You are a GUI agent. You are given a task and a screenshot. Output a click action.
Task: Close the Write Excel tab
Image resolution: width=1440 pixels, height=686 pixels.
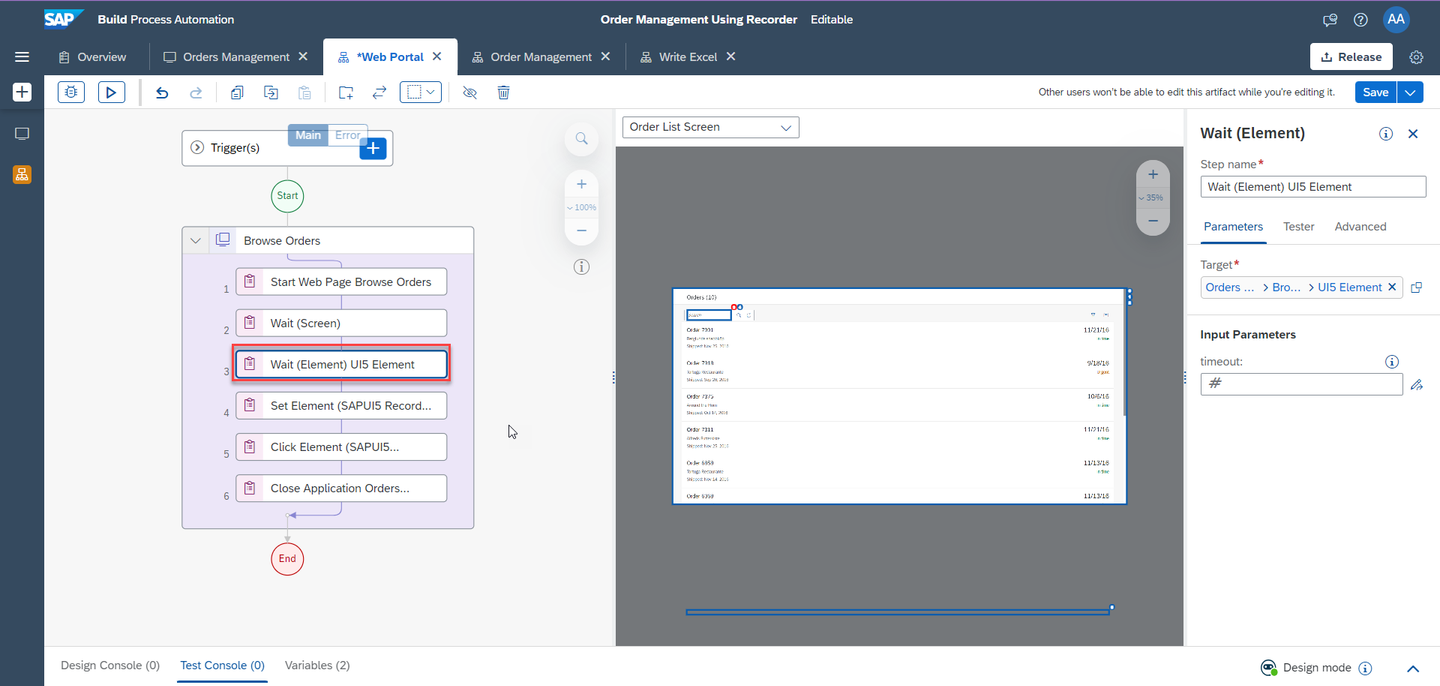coord(731,57)
